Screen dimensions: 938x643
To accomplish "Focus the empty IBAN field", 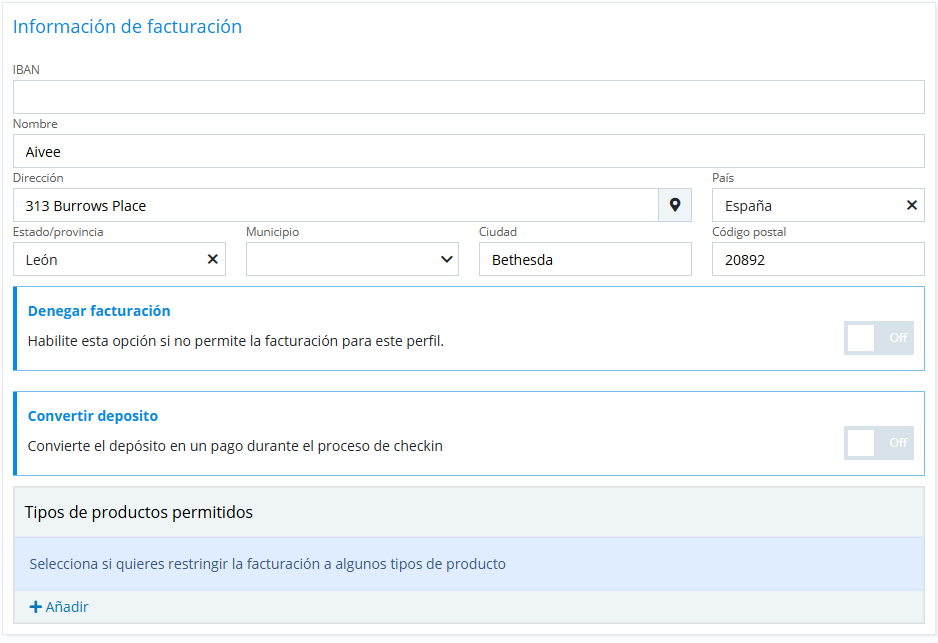I will [468, 97].
